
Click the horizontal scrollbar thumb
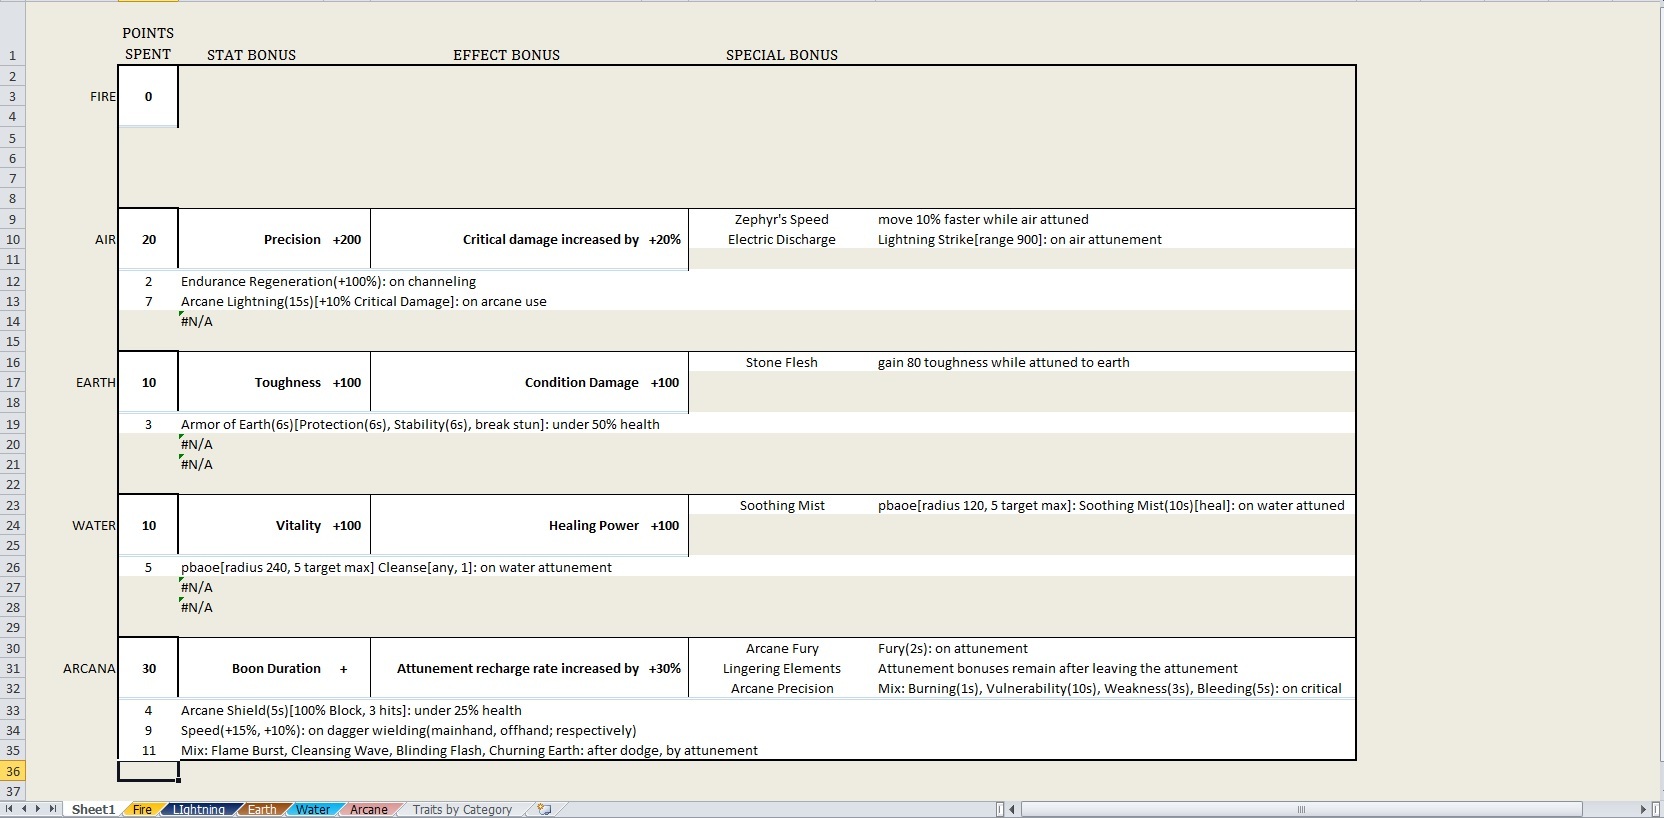pos(1301,809)
